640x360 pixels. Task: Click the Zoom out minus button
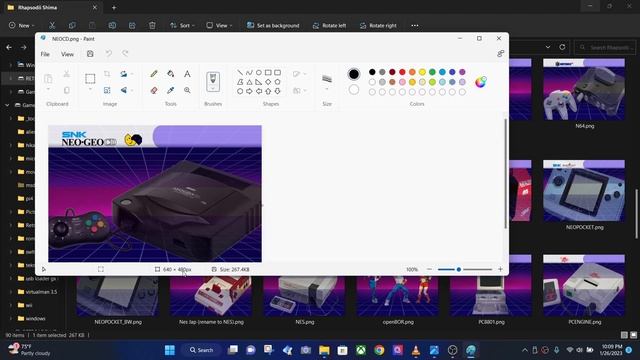(x=429, y=269)
